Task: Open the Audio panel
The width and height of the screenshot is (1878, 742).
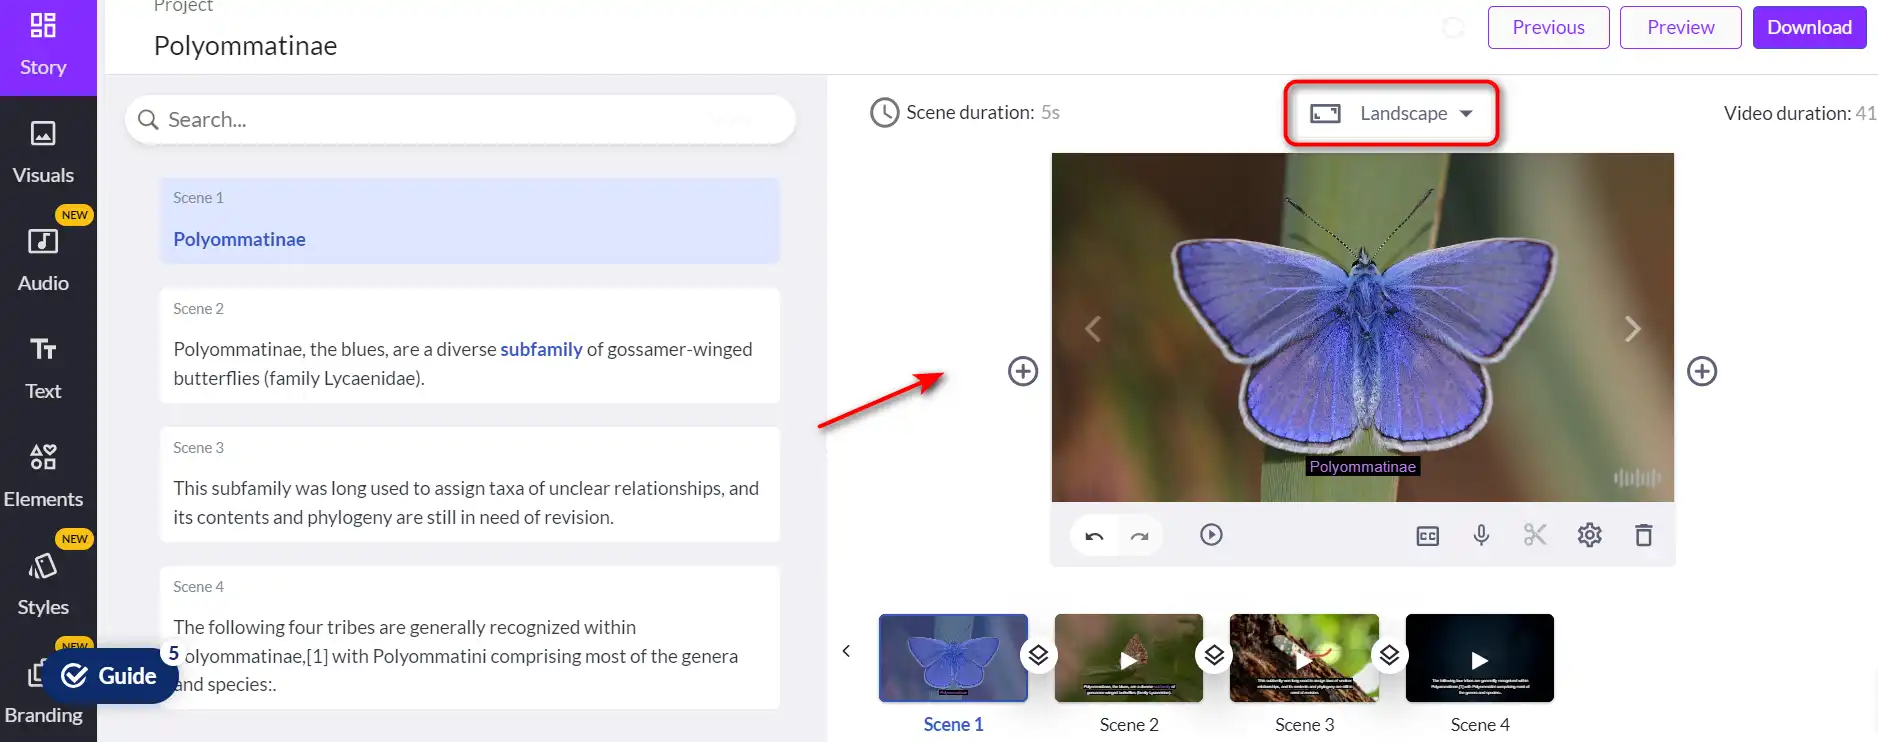Action: click(x=43, y=261)
